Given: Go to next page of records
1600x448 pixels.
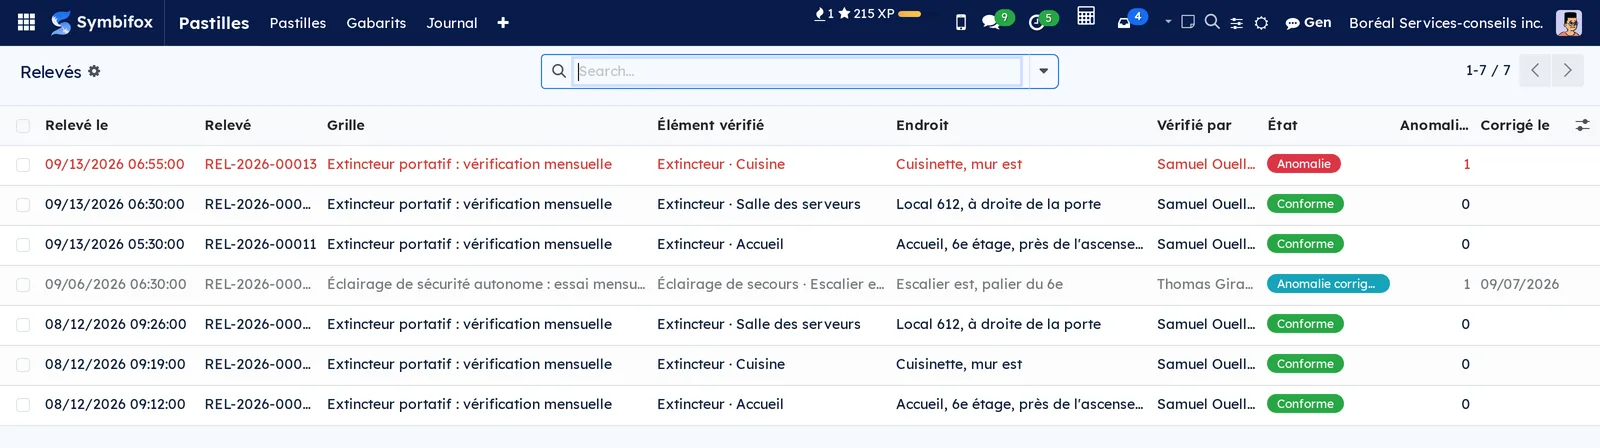Looking at the screenshot, I should [x=1567, y=70].
